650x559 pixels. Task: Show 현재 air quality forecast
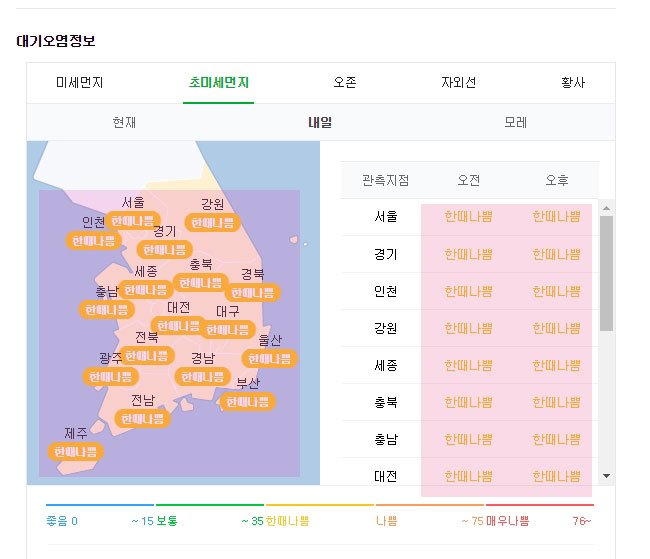point(124,122)
